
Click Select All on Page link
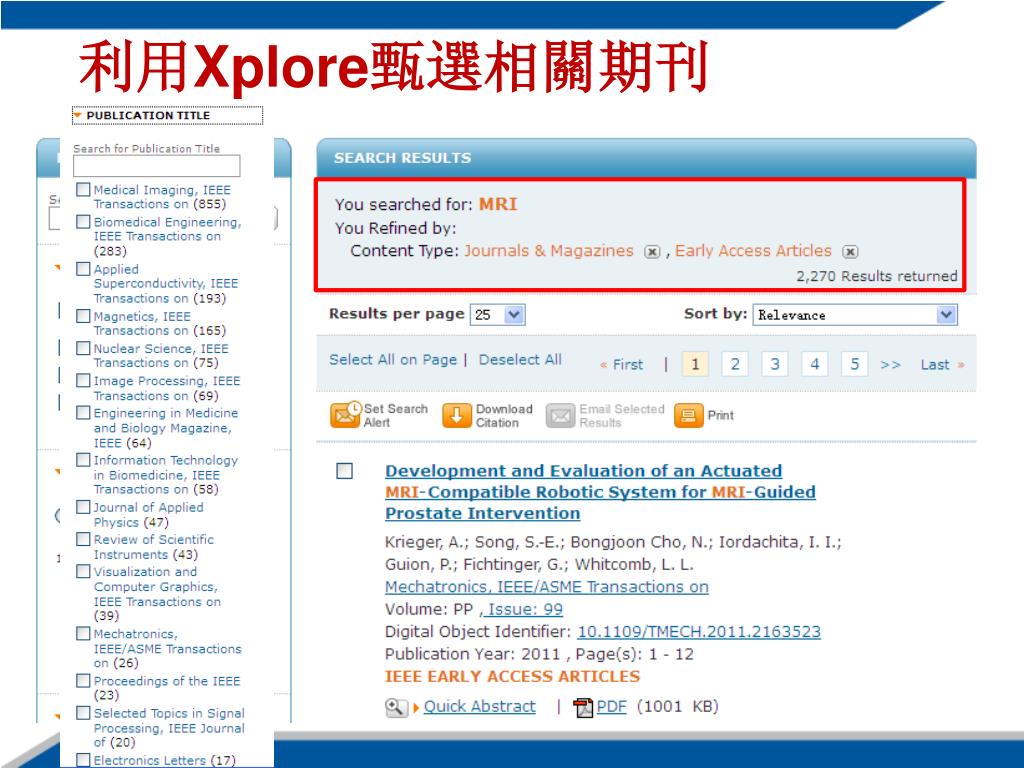point(392,360)
